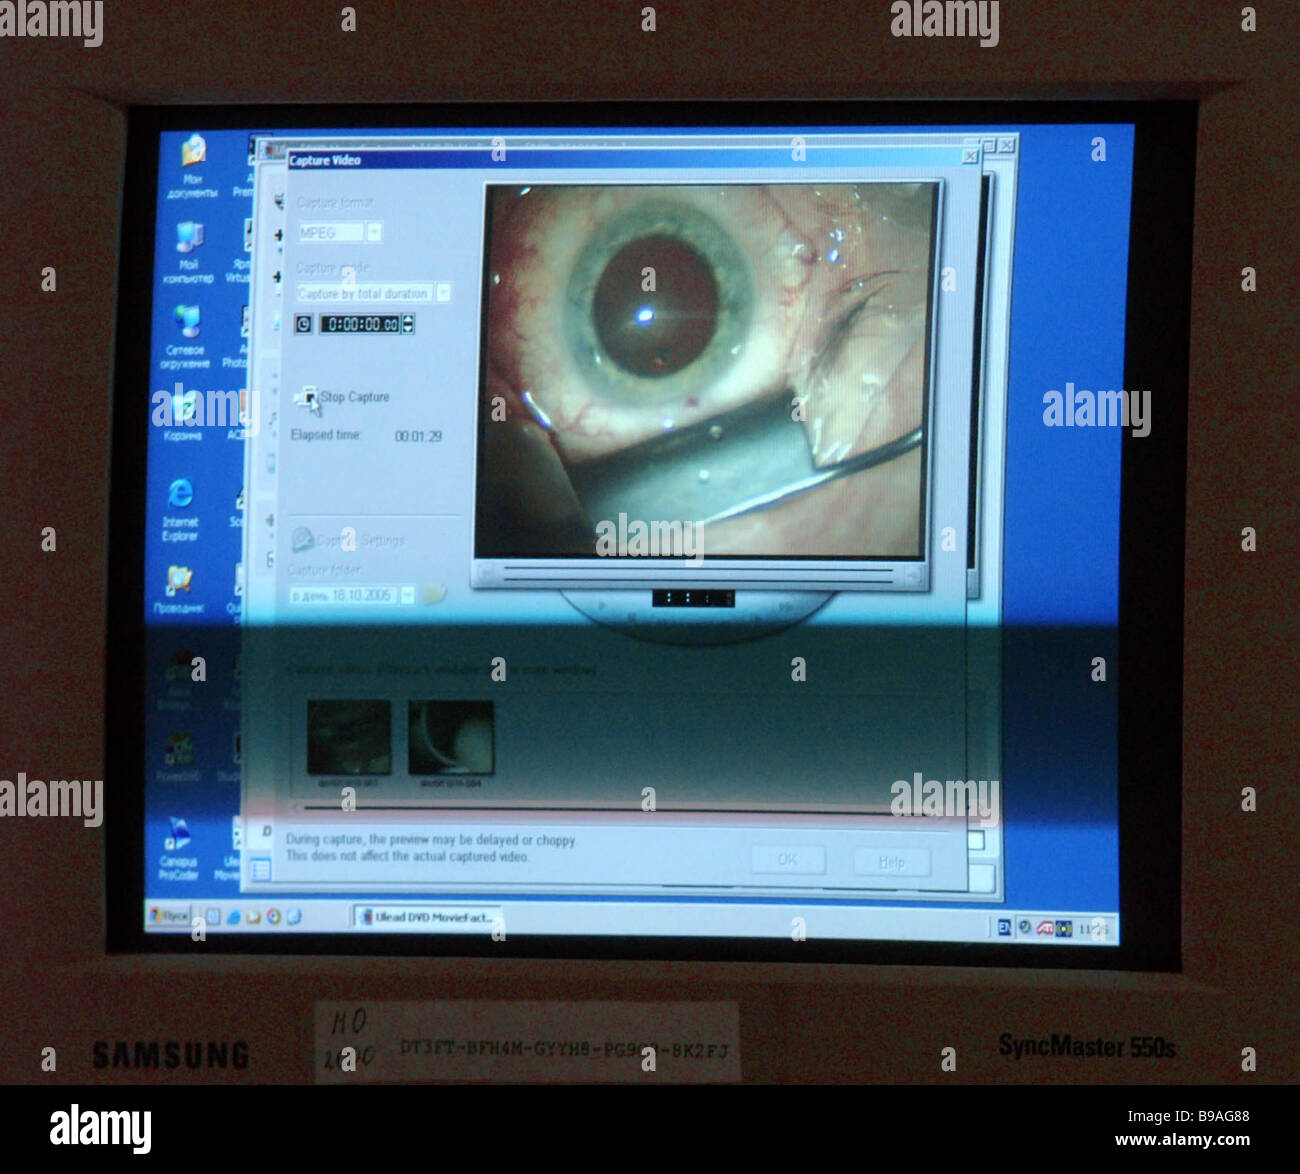Click the clock icon beside the duration field
The width and height of the screenshot is (1300, 1174).
(303, 323)
